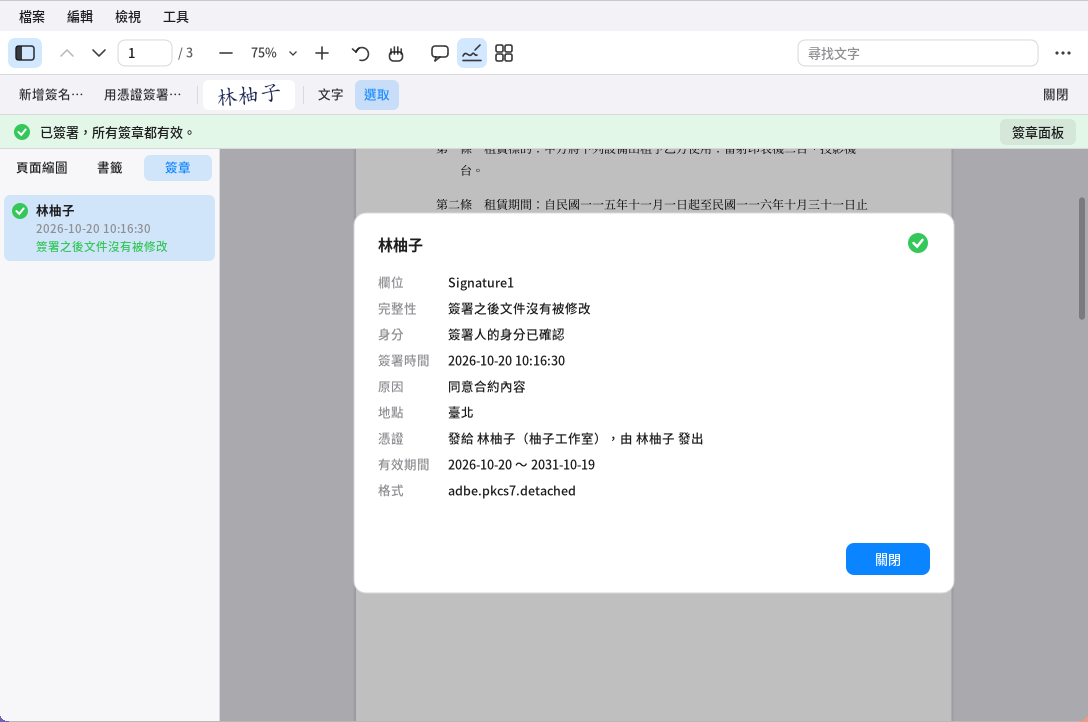
Task: Switch to 書籤 tab
Action: pos(110,168)
